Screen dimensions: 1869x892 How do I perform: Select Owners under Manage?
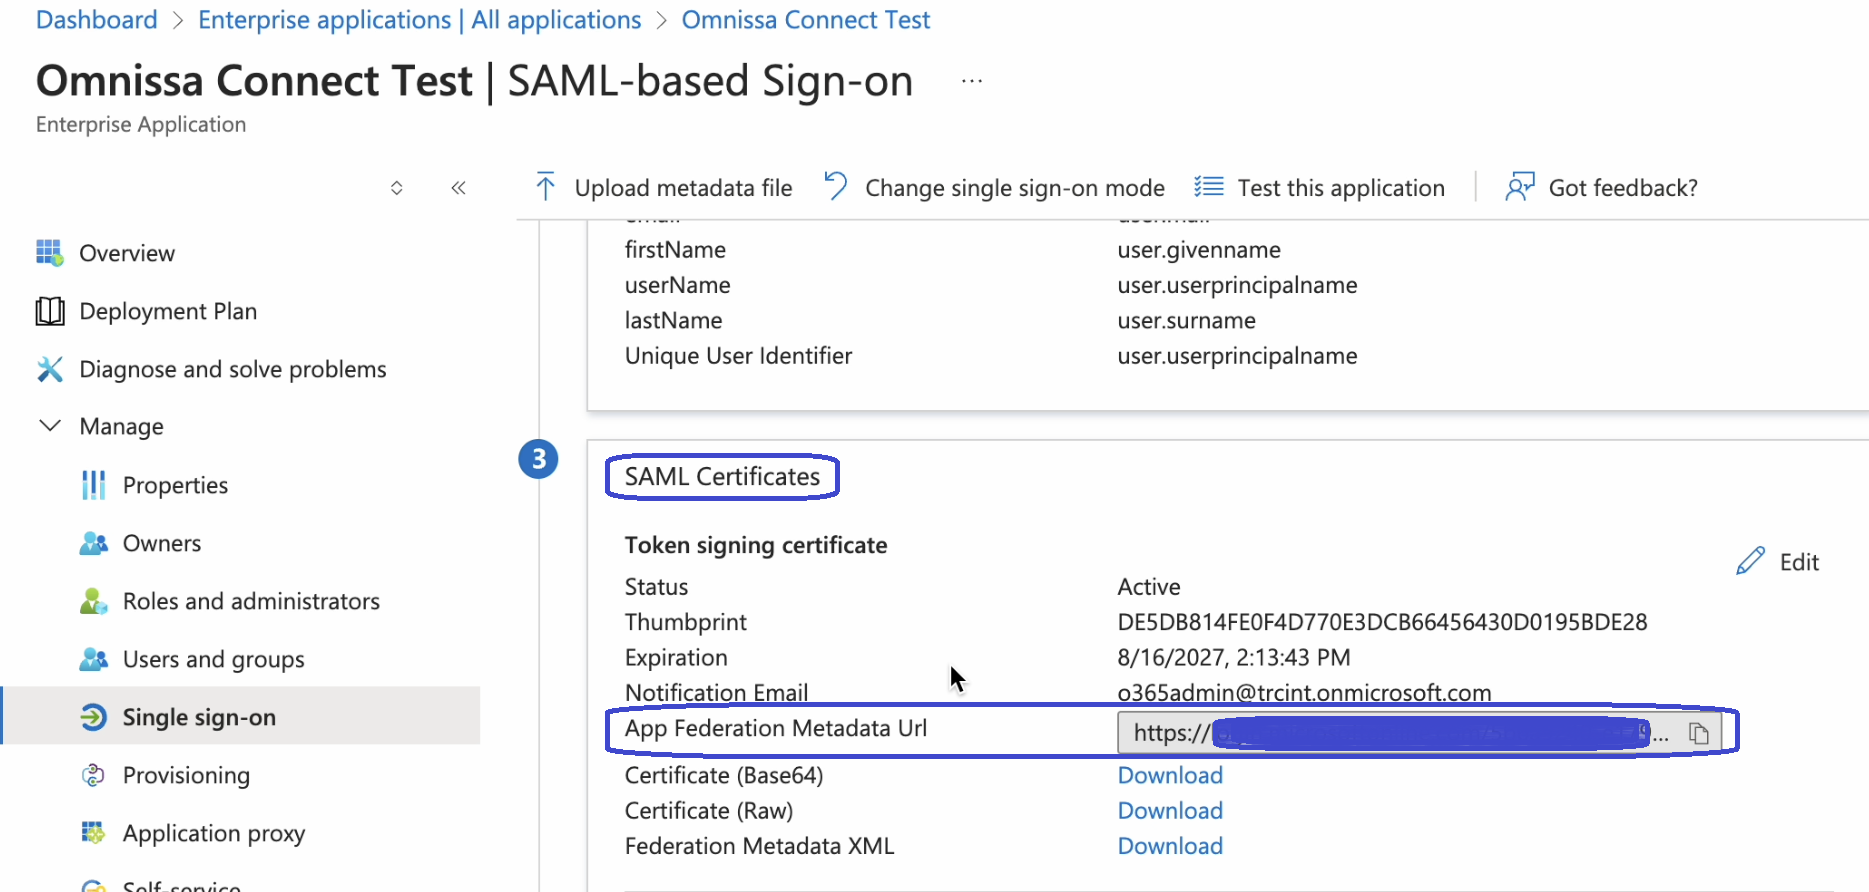click(x=162, y=543)
